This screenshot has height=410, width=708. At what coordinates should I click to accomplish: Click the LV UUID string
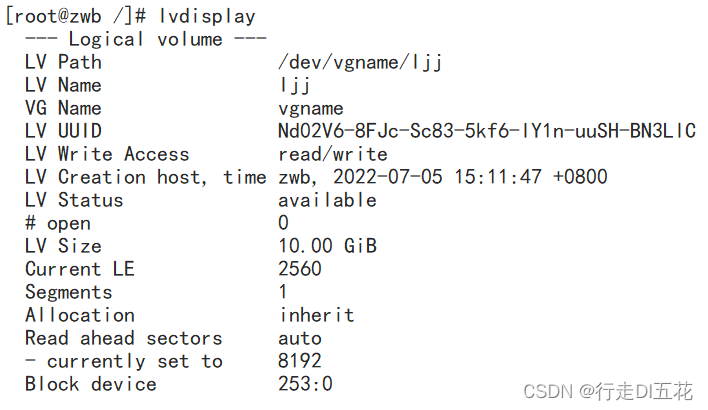pos(486,131)
